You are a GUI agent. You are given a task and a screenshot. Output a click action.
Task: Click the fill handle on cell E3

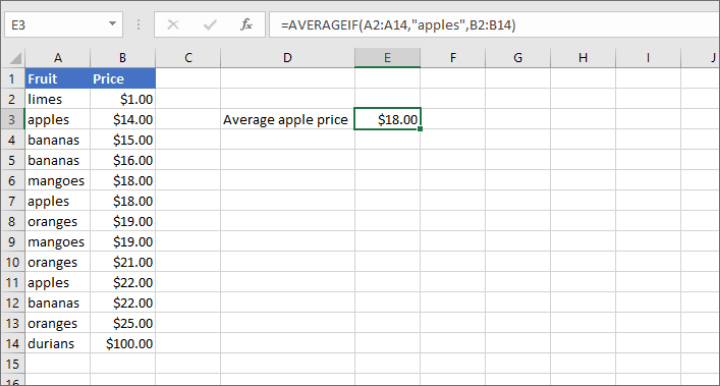click(420, 129)
